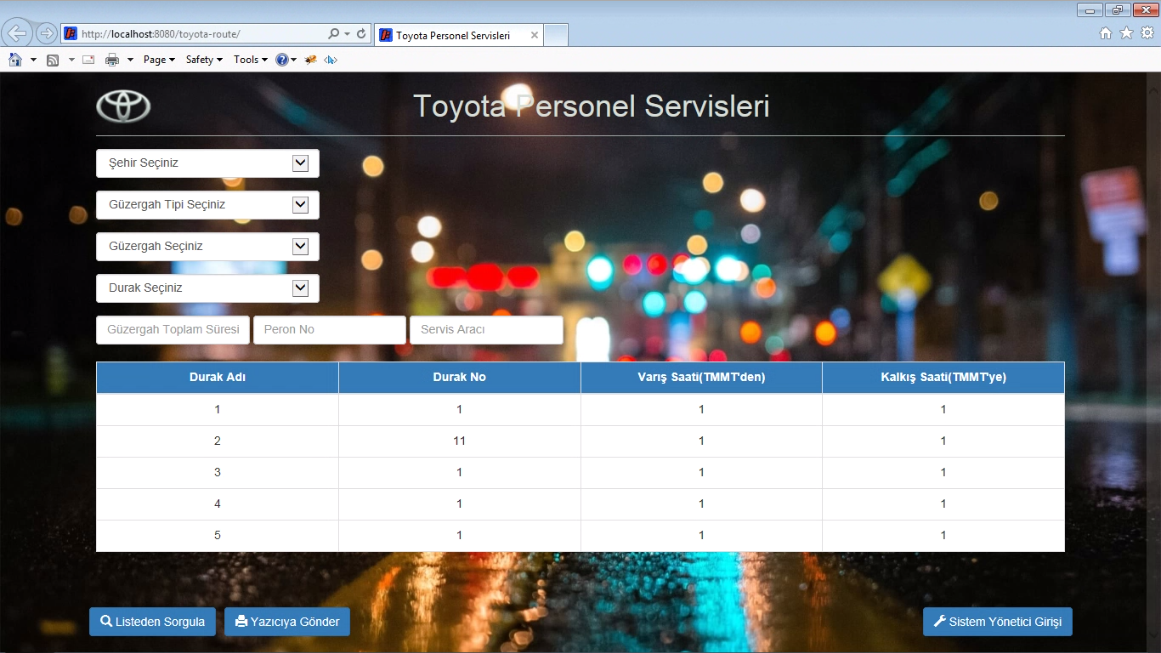Click Durak Adı cell showing 2

point(217,441)
